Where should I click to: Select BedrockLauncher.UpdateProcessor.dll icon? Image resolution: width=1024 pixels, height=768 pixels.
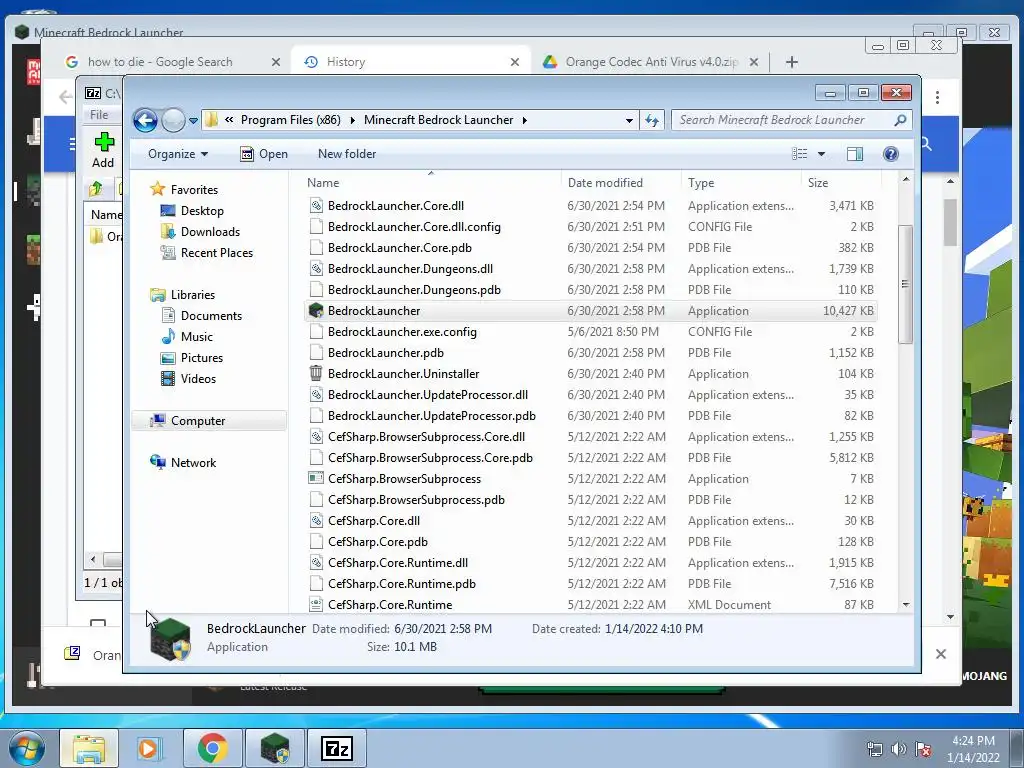click(316, 395)
